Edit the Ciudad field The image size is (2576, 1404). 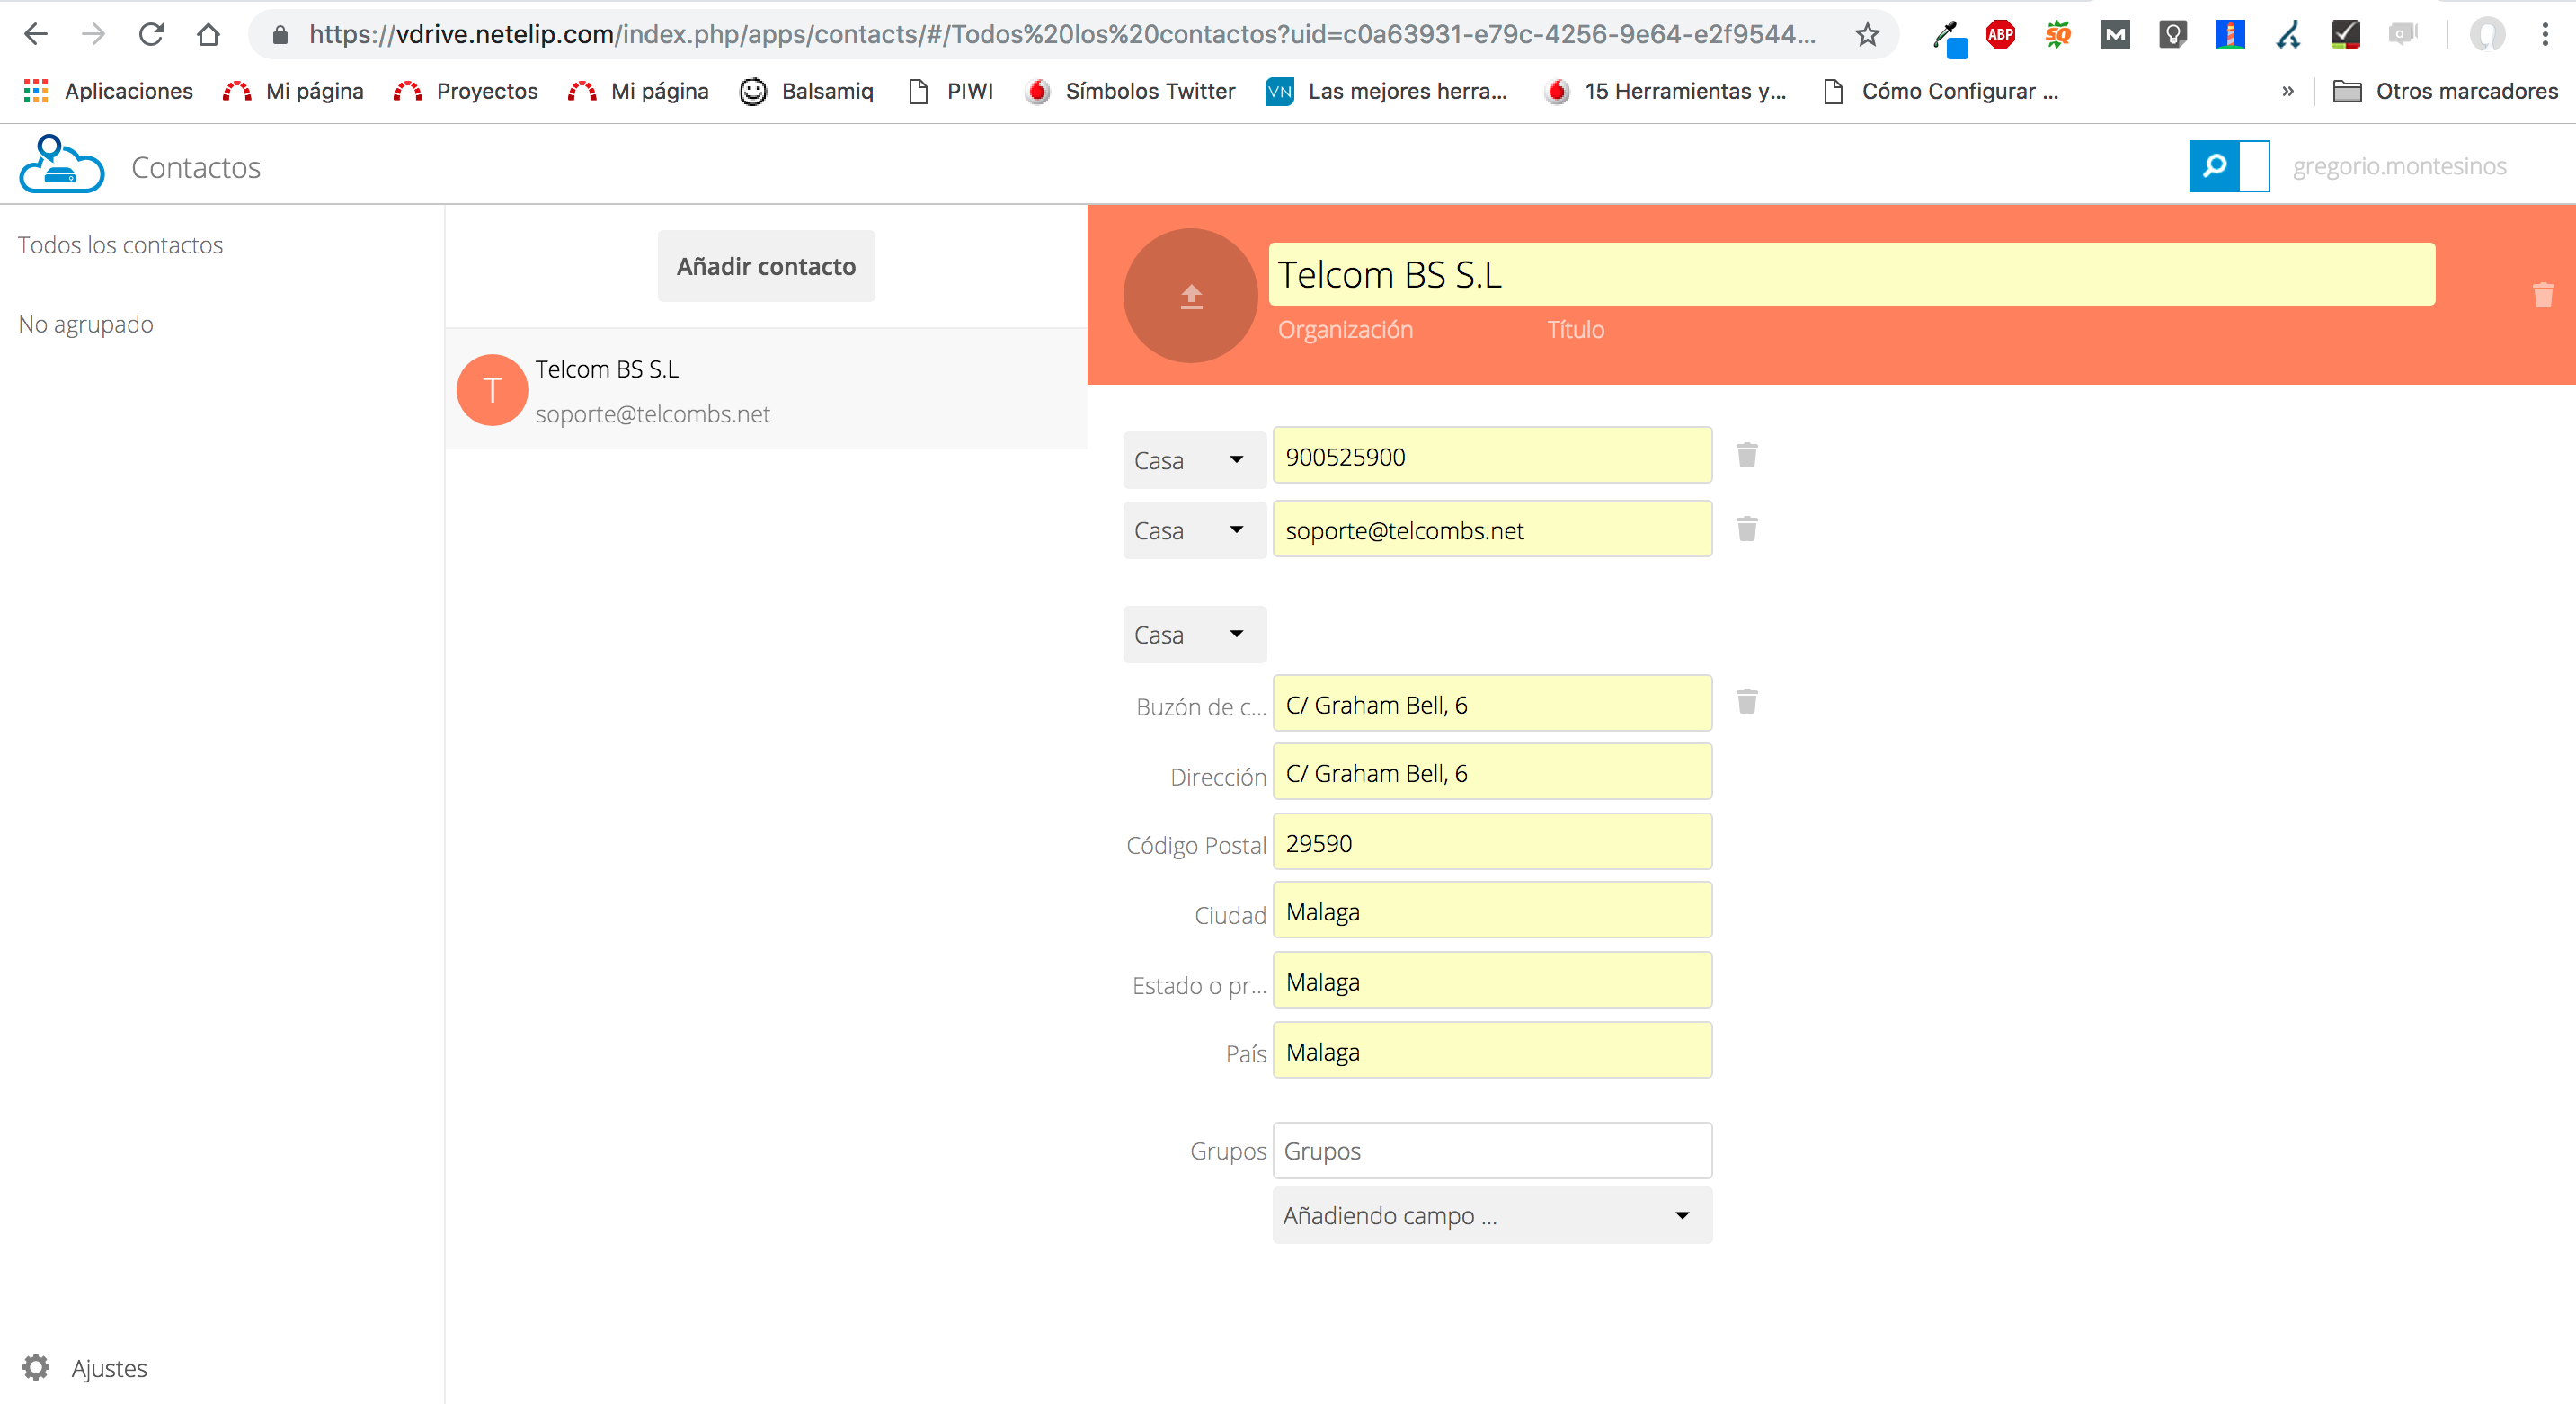point(1492,911)
